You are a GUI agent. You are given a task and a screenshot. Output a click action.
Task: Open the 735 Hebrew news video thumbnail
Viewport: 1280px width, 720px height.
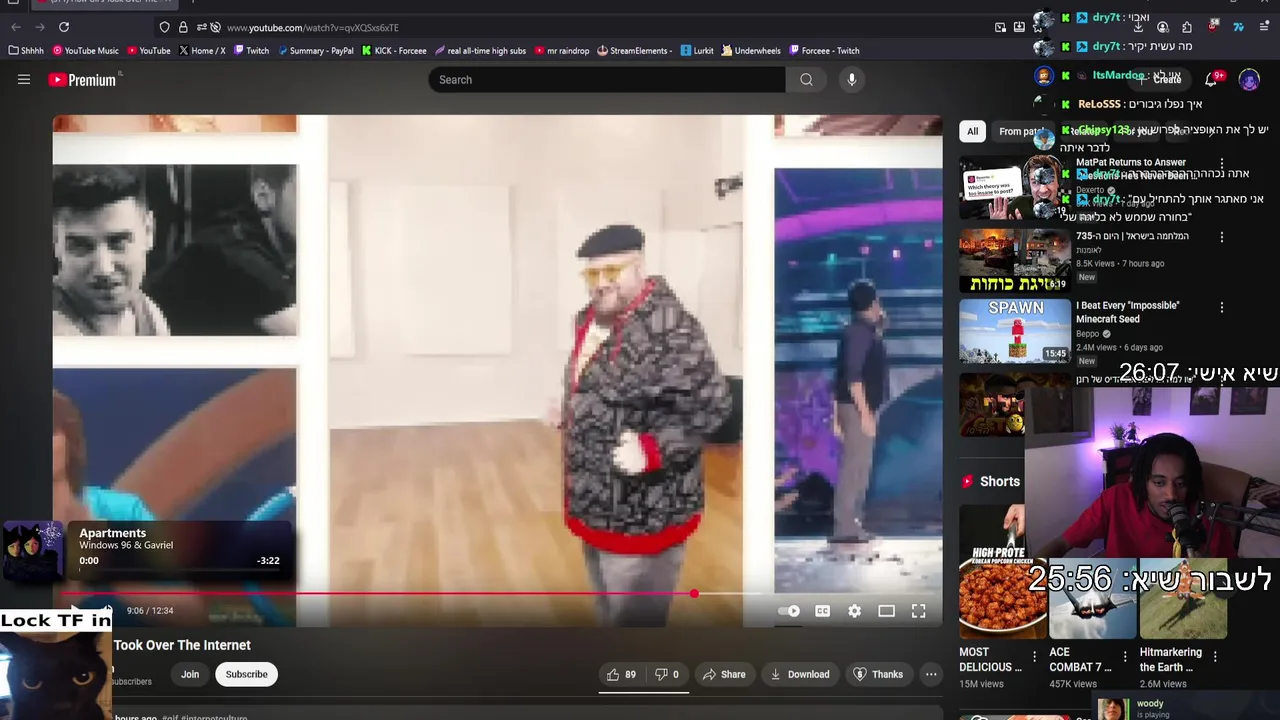[x=1014, y=261]
